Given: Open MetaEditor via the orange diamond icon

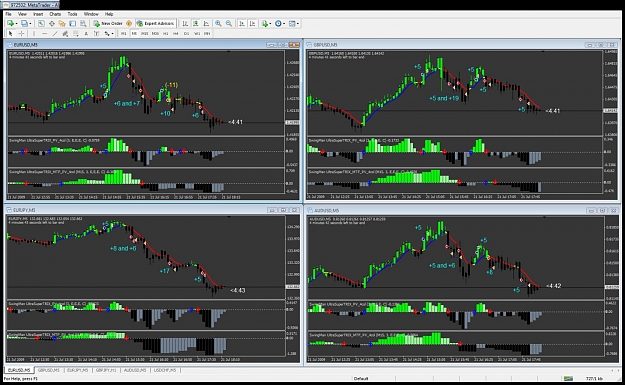Looking at the screenshot, I should point(129,24).
